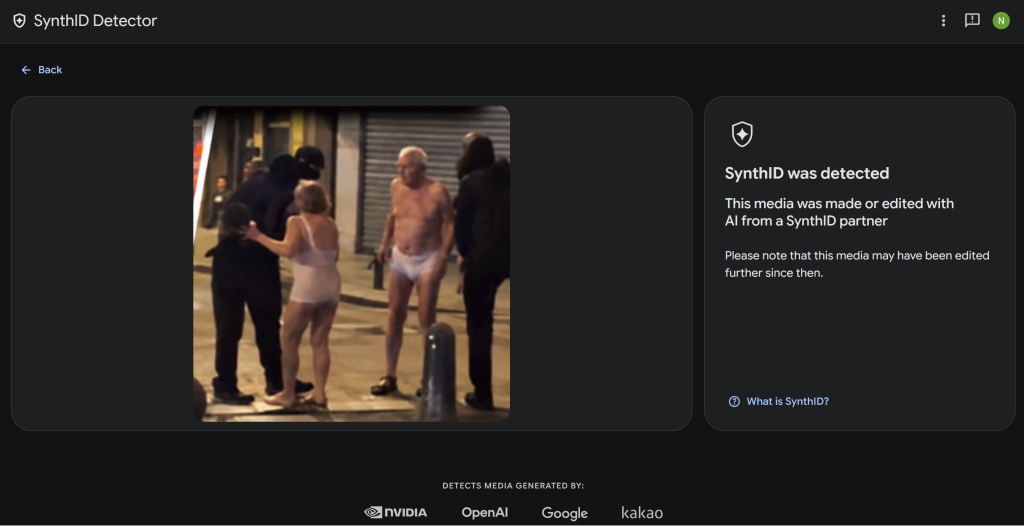Go back using the Back link
The height and width of the screenshot is (526, 1024).
[x=42, y=70]
